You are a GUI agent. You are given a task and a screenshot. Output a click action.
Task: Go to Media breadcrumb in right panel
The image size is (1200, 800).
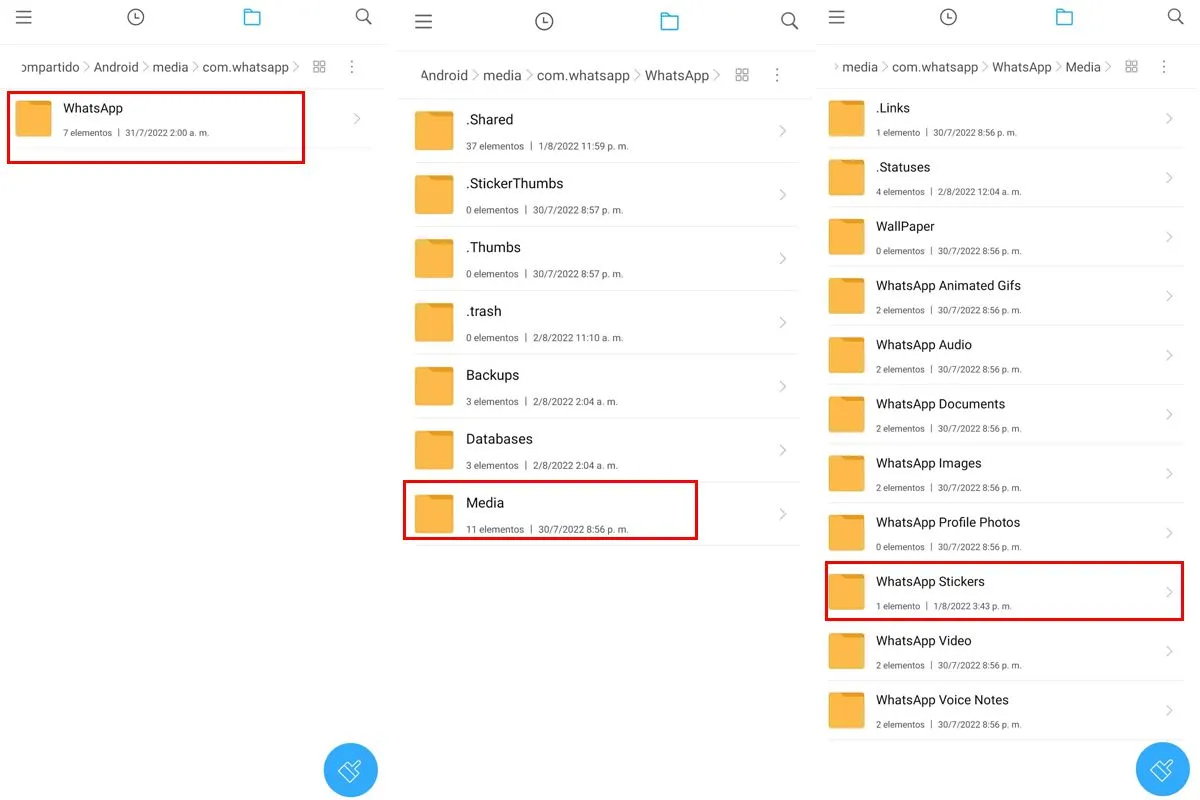click(x=1083, y=67)
